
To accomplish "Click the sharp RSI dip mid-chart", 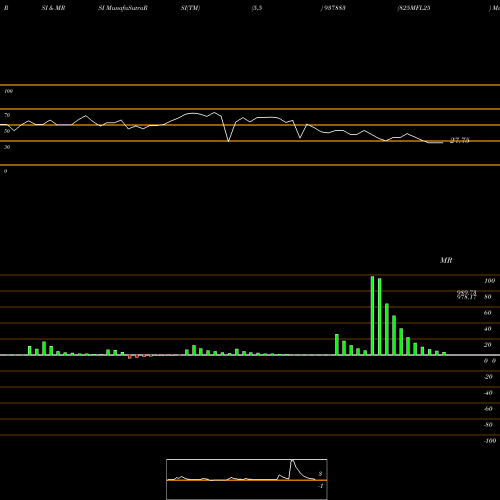I will tap(228, 141).
